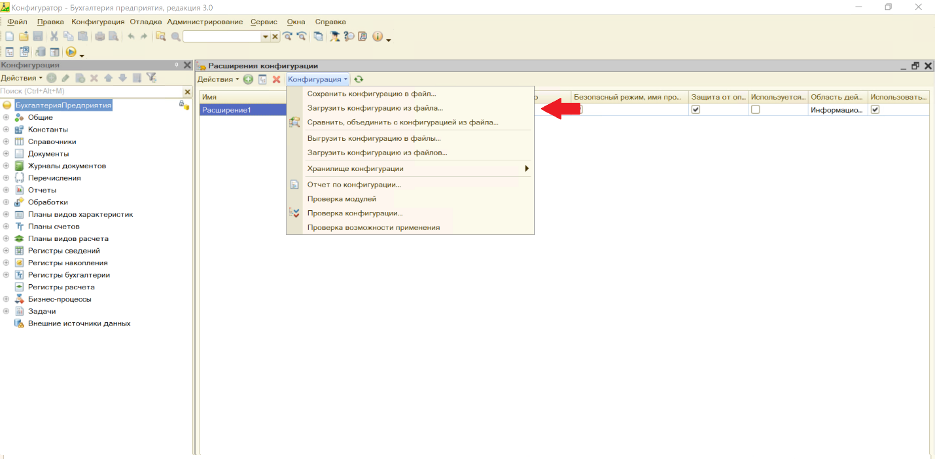Click the Конфигурация dropdown button in extensions toolbar
Screen dimensions: 936x460
(x=318, y=79)
